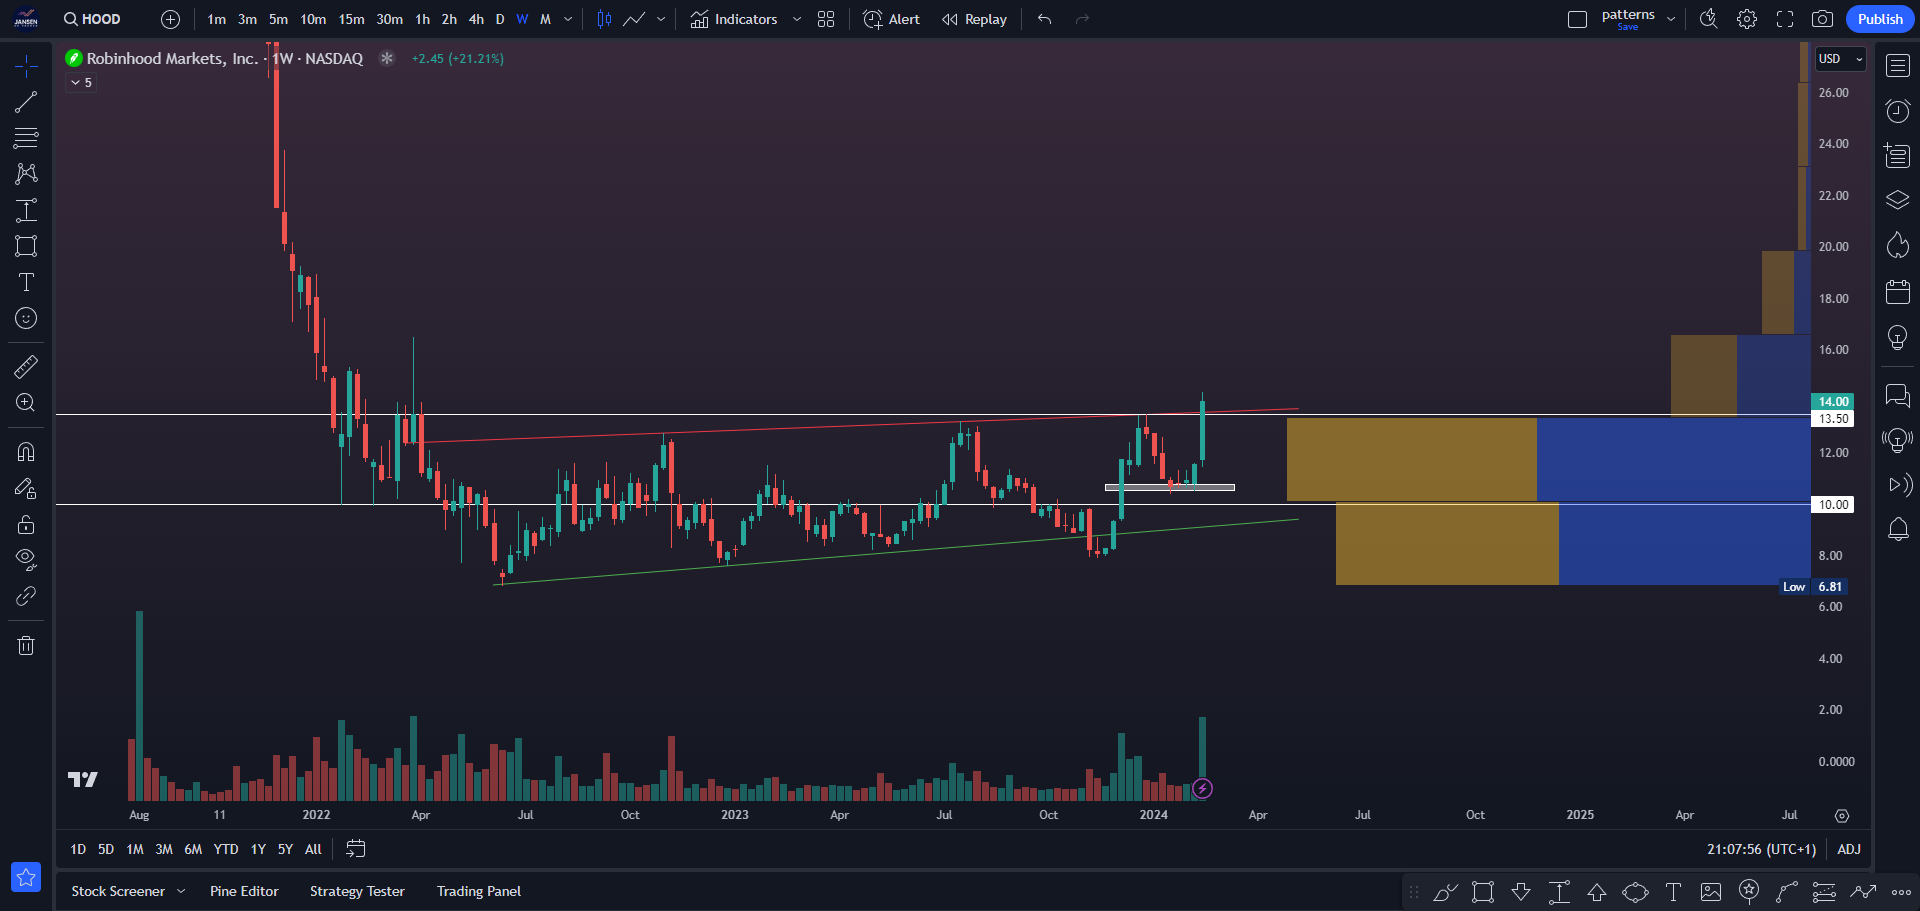Open indicator templates grid icon
1920x911 pixels.
(x=826, y=19)
